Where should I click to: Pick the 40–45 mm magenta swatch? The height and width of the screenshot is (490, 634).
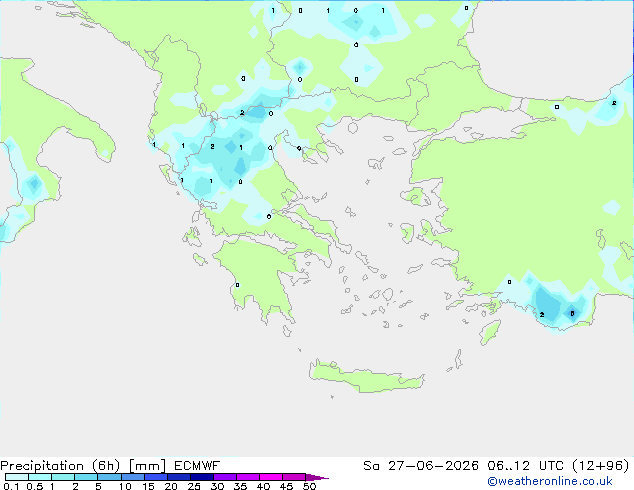[x=271, y=477]
